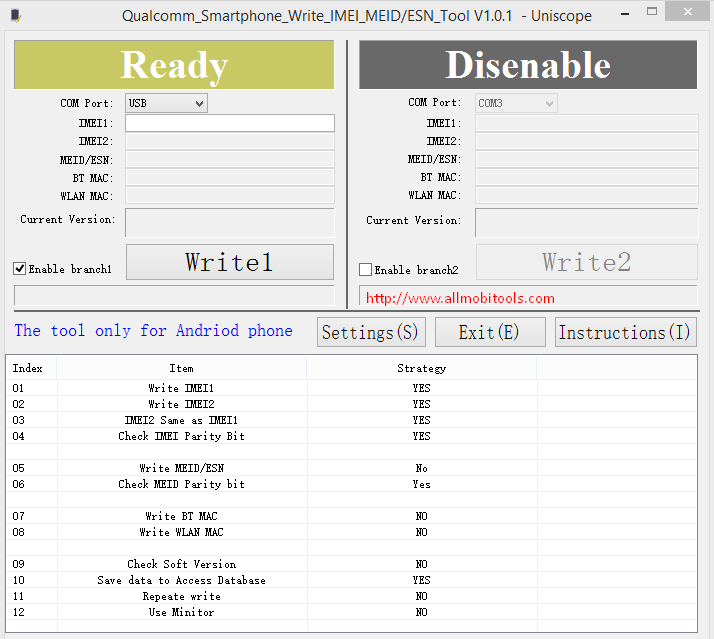Click the Item column header
Image resolution: width=714 pixels, height=639 pixels.
pos(181,368)
